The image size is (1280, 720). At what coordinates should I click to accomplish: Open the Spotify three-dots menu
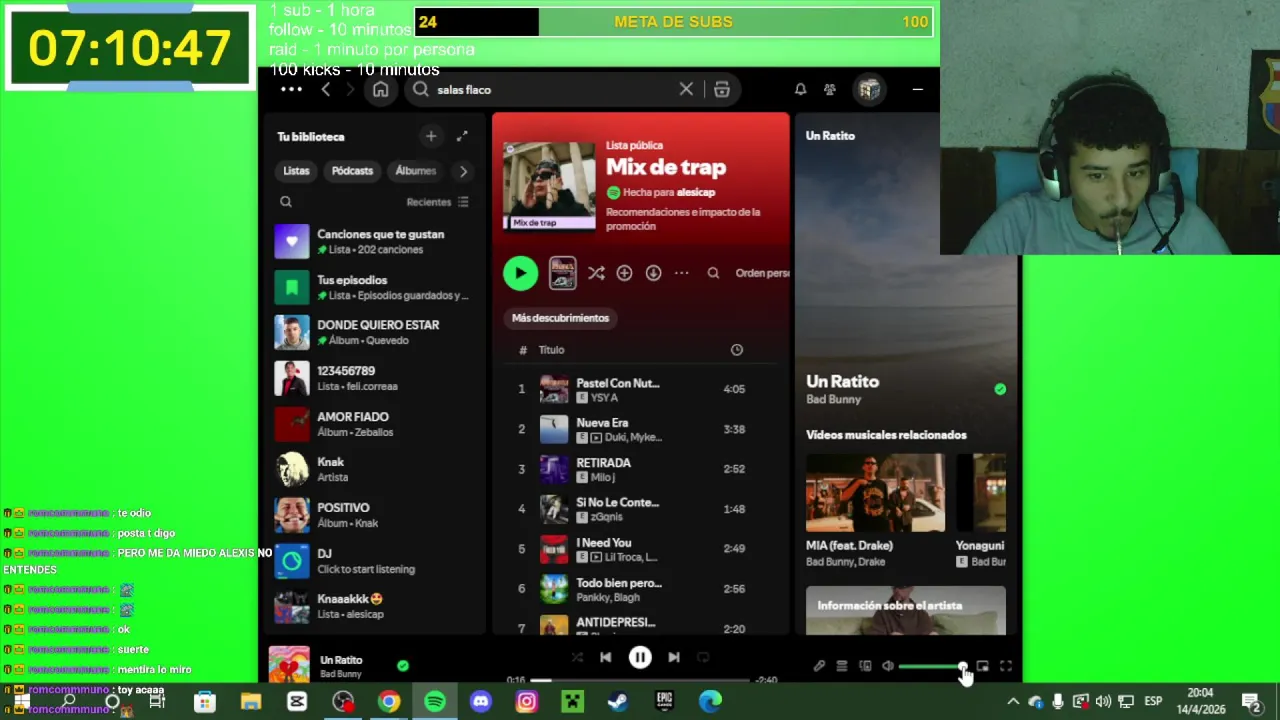[x=291, y=89]
